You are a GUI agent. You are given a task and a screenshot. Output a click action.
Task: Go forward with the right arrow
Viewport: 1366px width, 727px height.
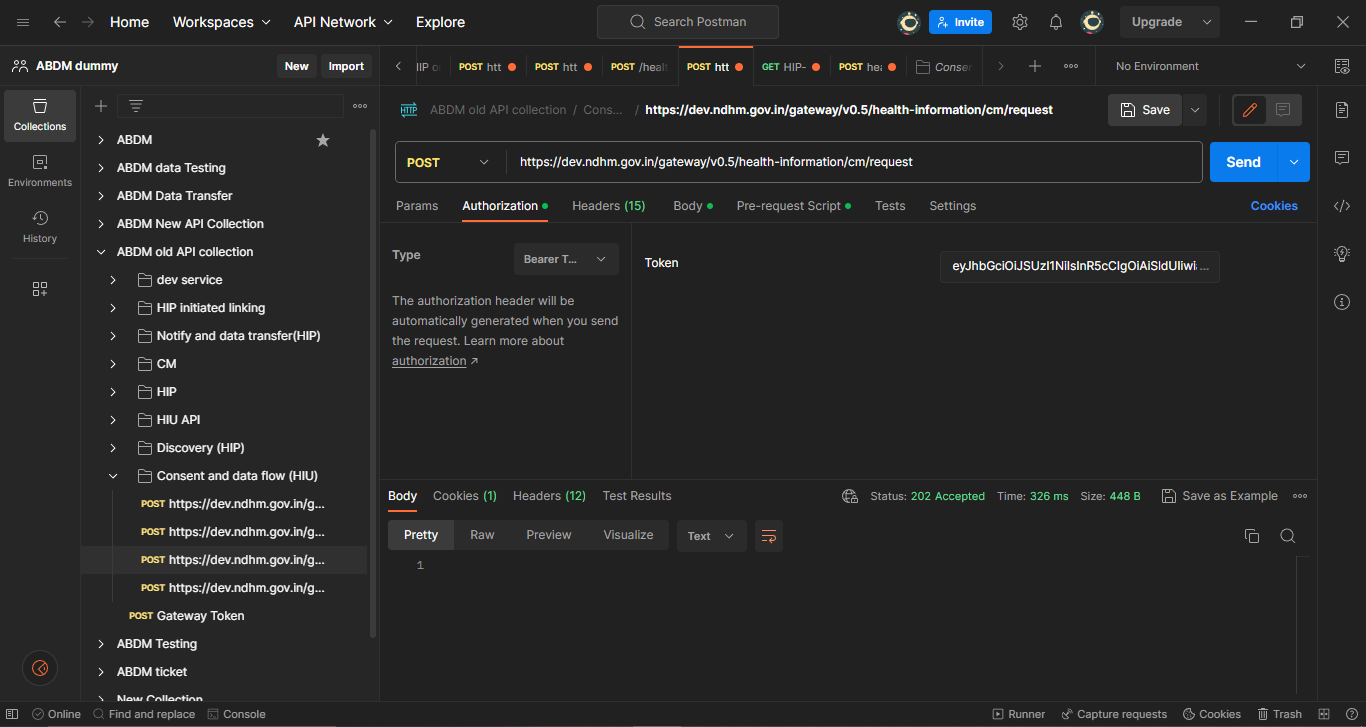(x=88, y=22)
